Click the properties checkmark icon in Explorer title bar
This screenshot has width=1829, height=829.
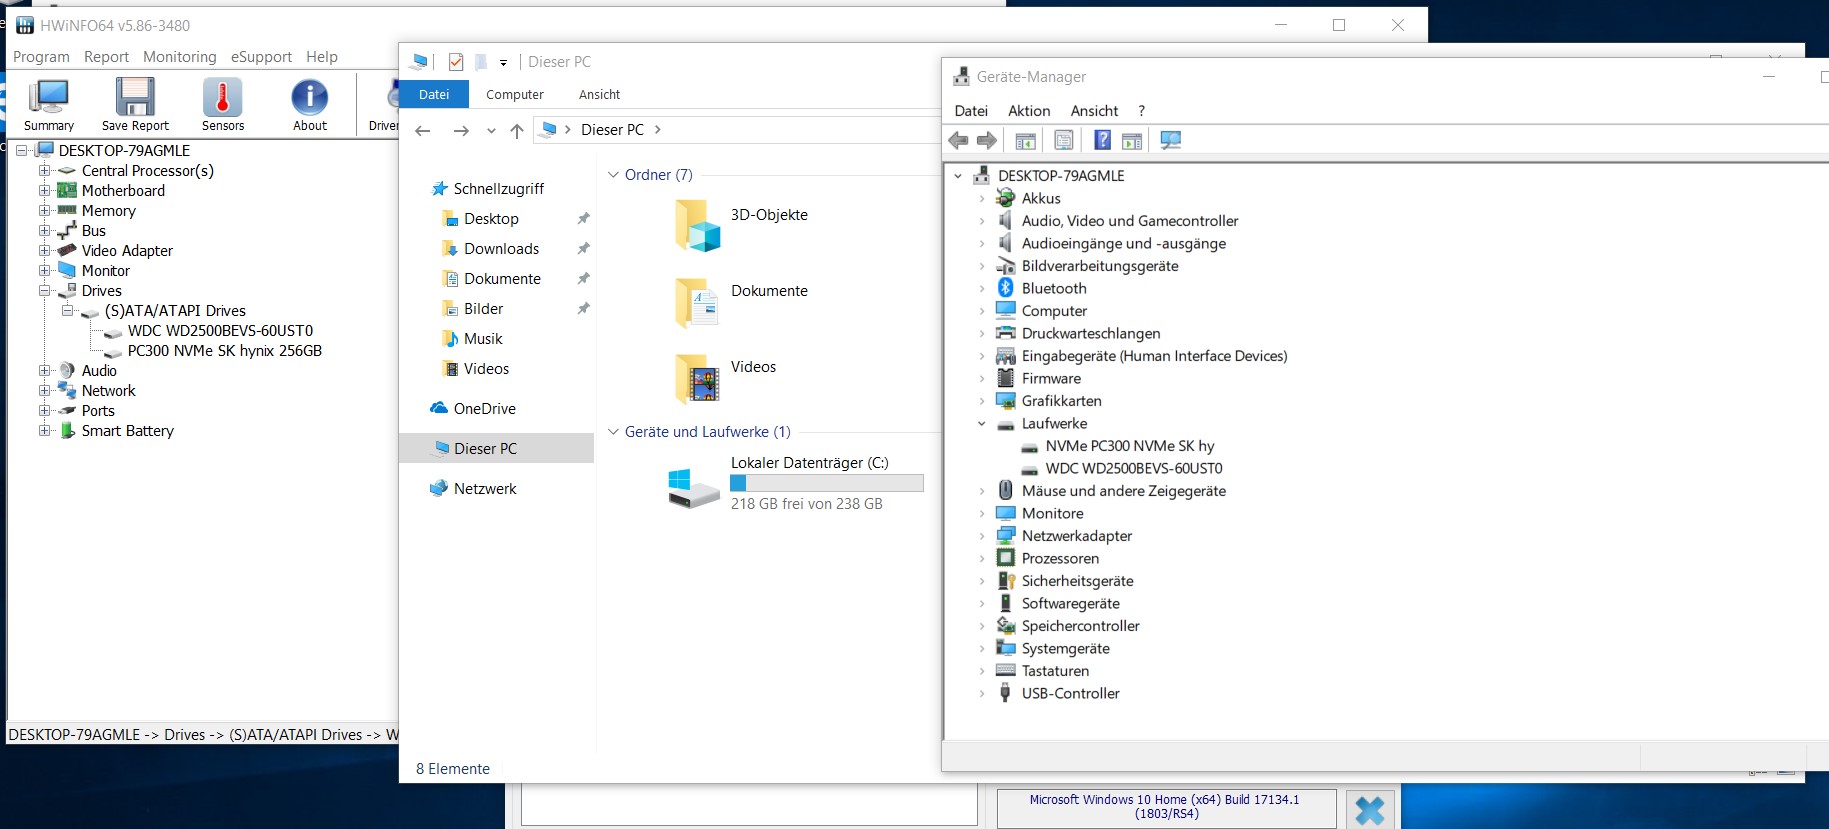tap(456, 62)
